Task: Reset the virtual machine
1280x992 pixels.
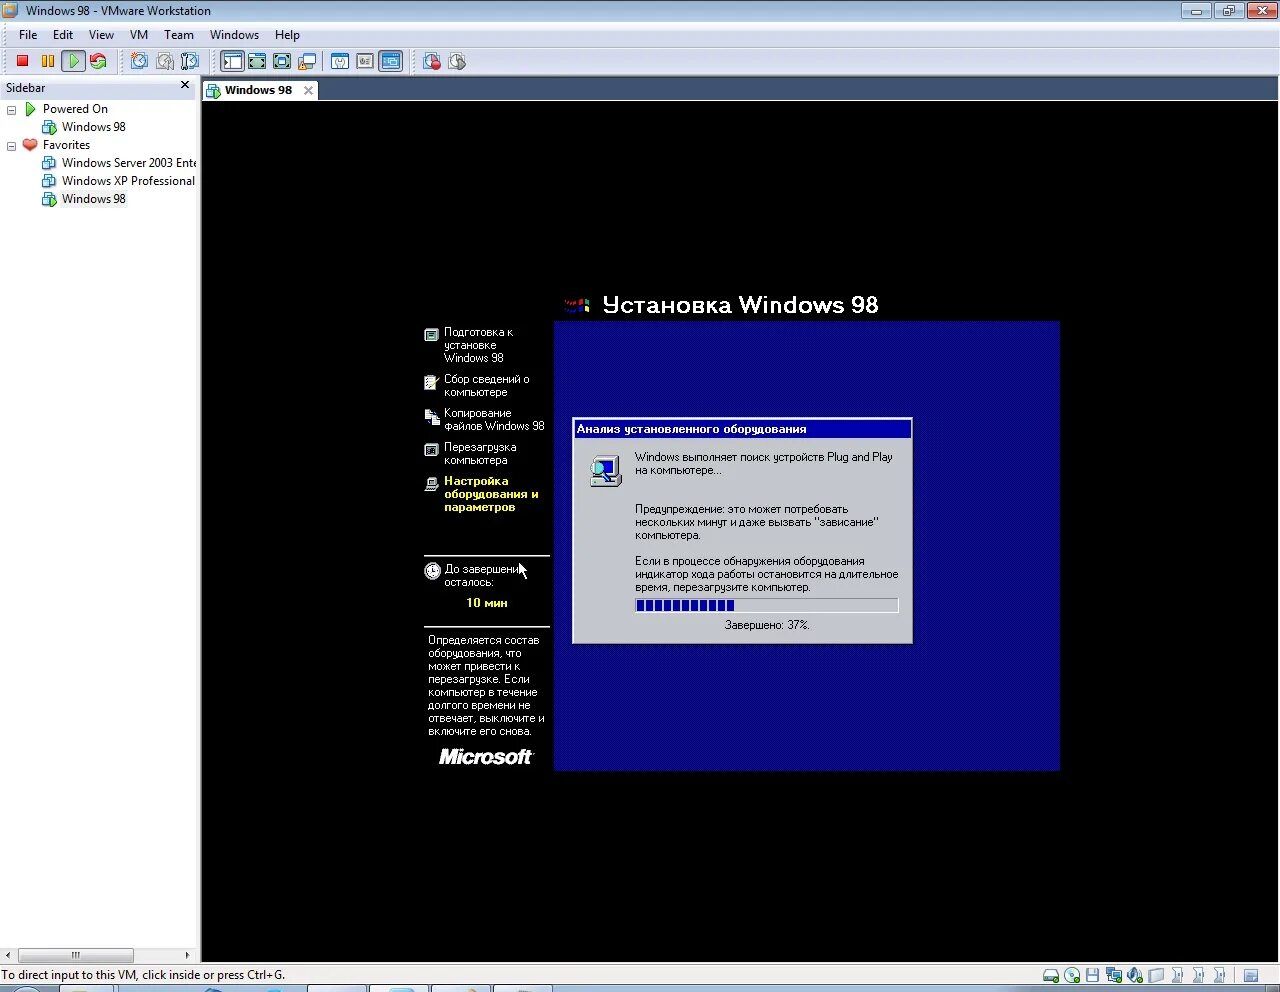Action: [x=98, y=60]
